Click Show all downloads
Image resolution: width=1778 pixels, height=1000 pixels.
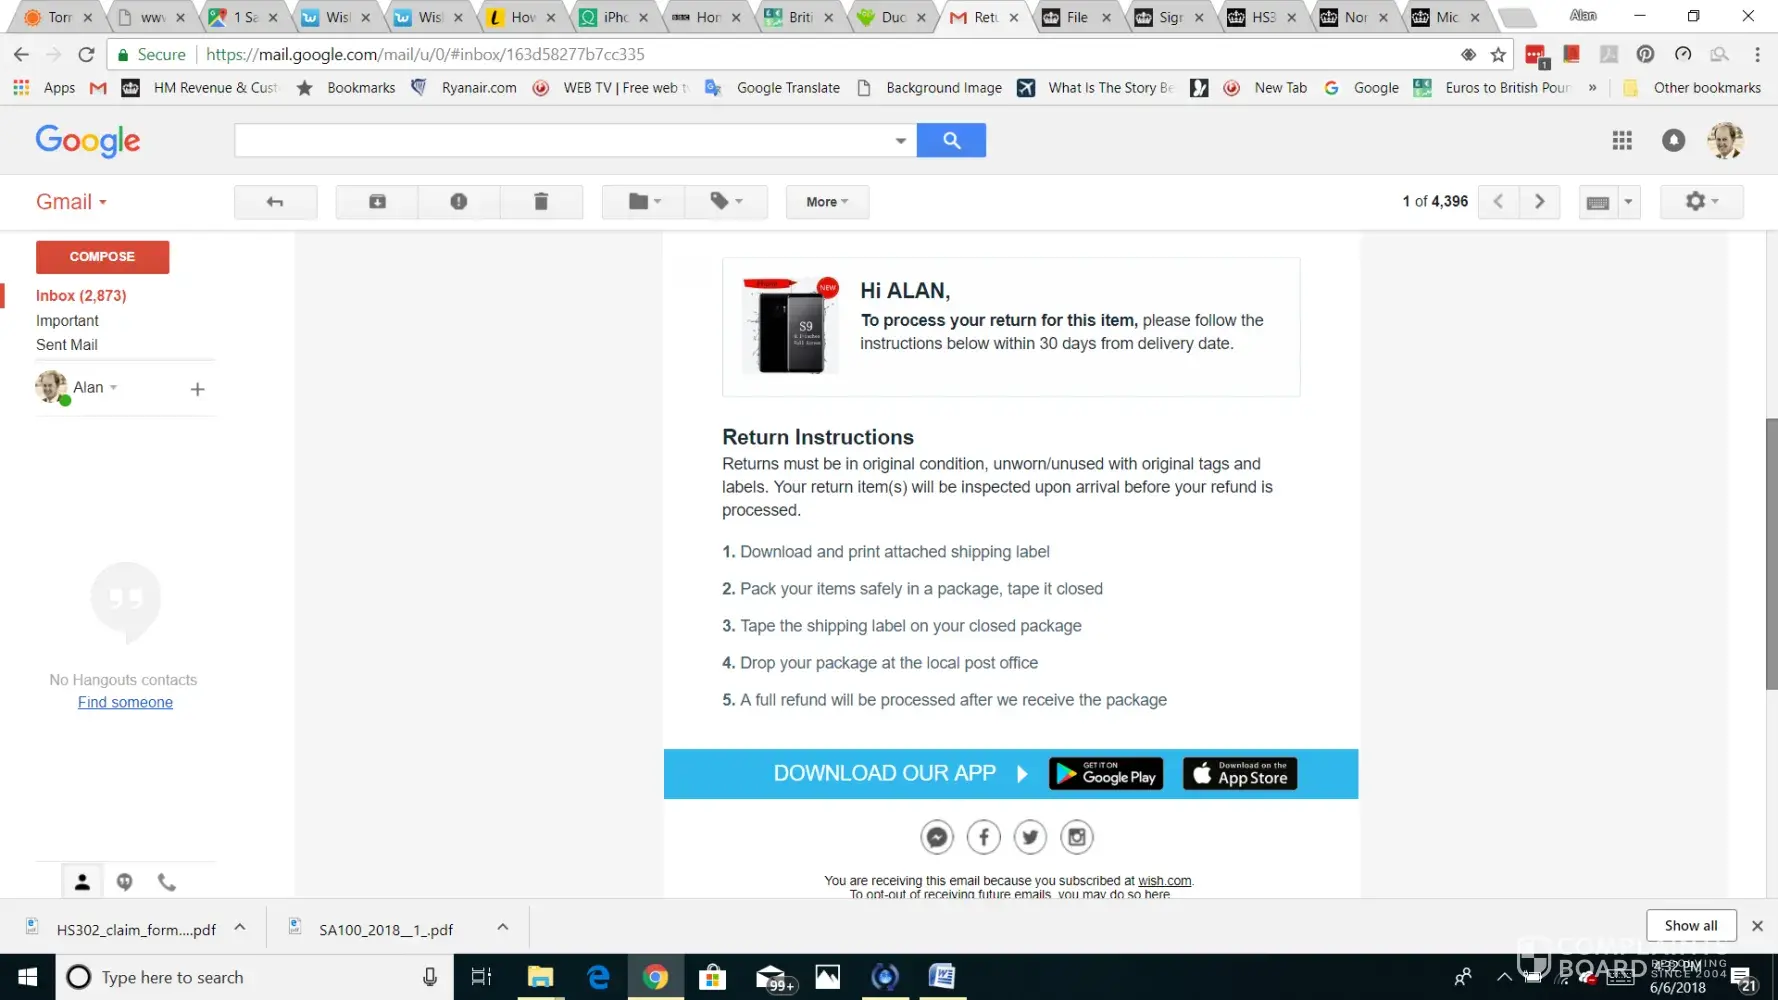tap(1691, 926)
